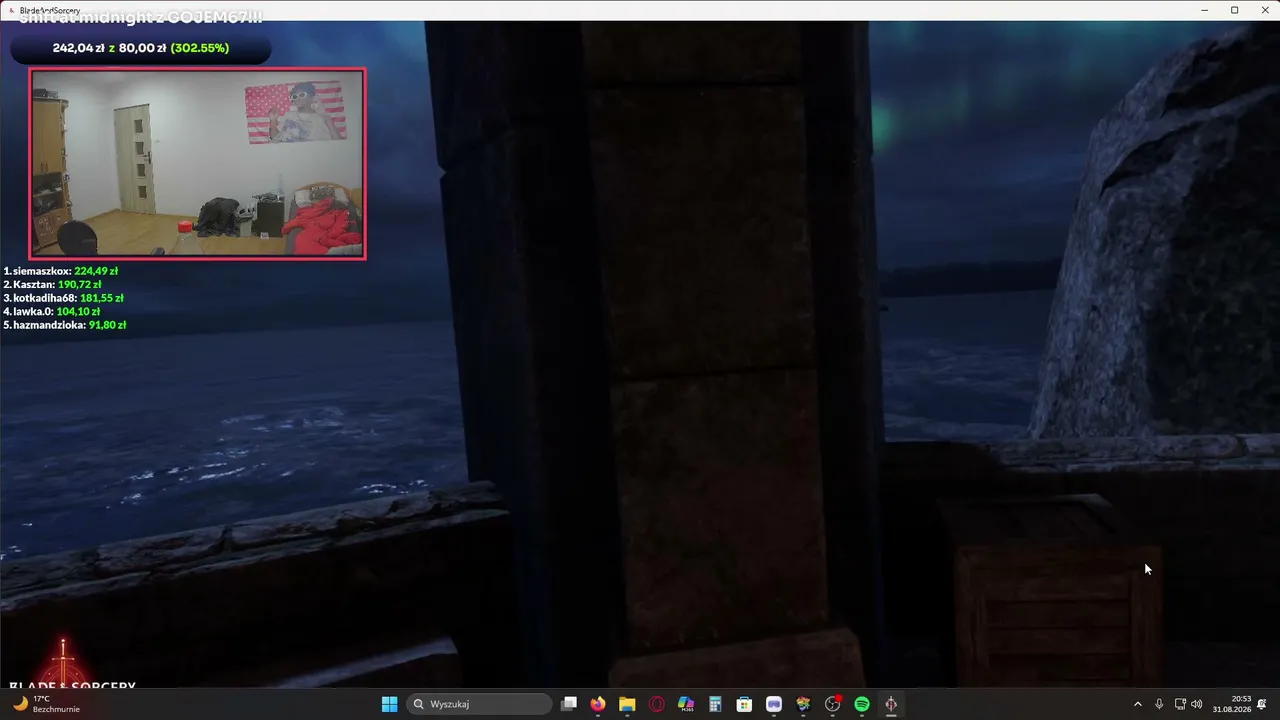This screenshot has height=720, width=1280.
Task: Open the clock and calendar showing 20:53
Action: pos(1232,704)
